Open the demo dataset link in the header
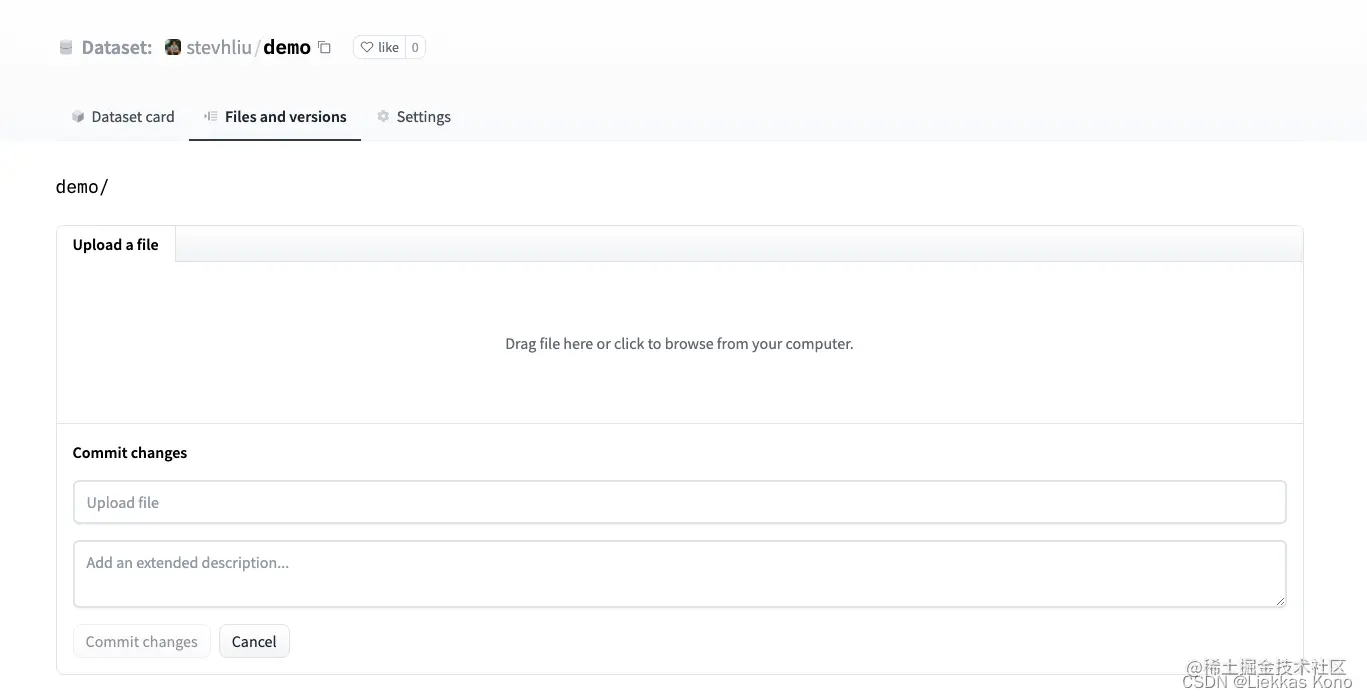Screen dimensions: 1367x698 287,47
